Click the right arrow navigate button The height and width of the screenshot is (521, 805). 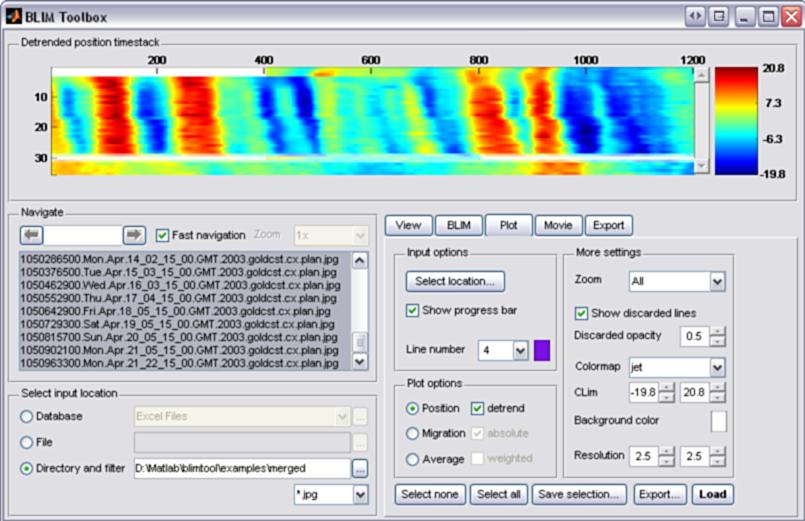click(135, 235)
